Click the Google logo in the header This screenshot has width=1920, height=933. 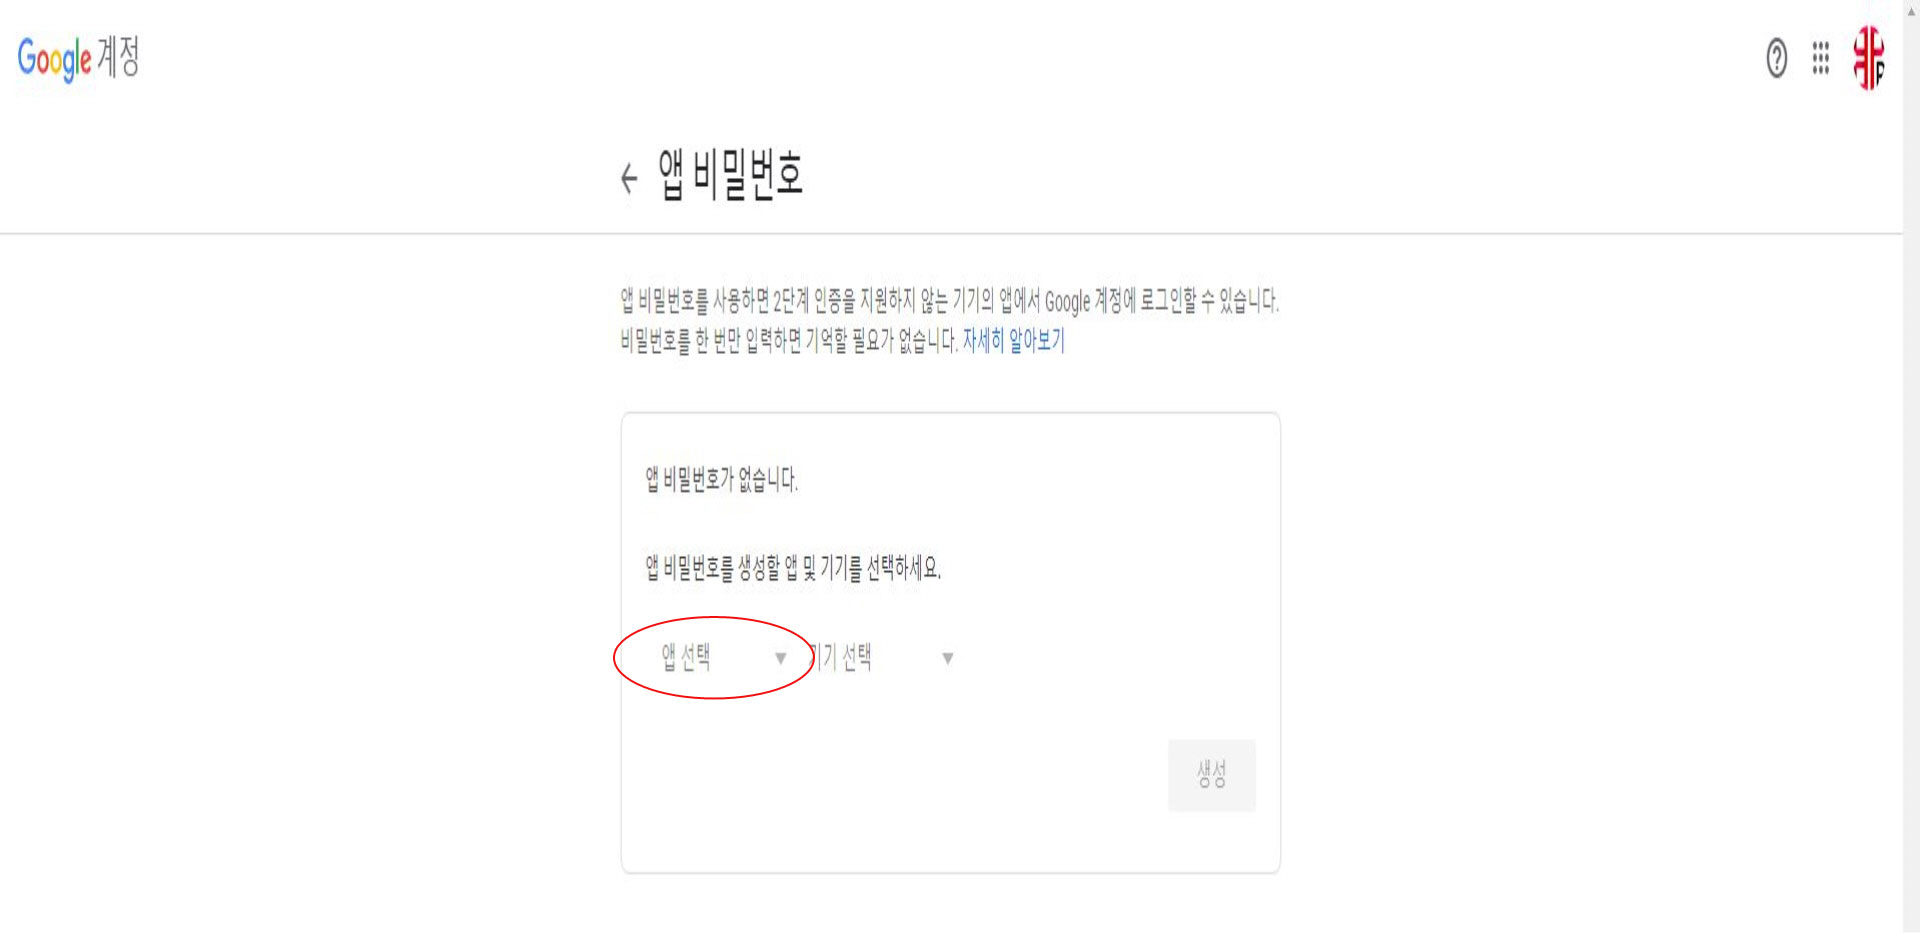[55, 59]
